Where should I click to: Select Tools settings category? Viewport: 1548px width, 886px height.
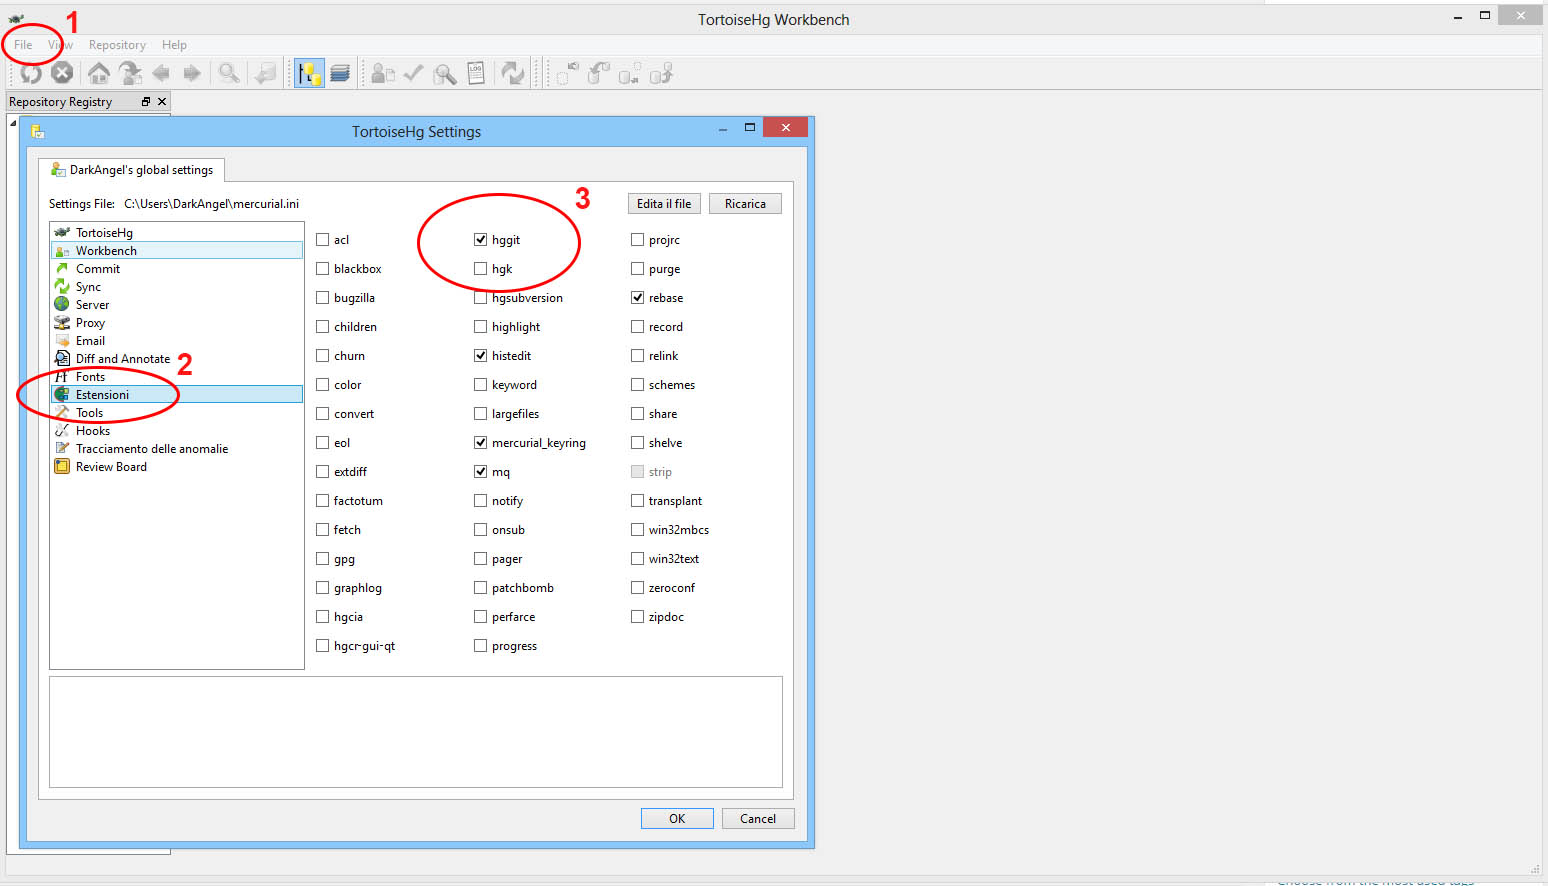(x=177, y=413)
